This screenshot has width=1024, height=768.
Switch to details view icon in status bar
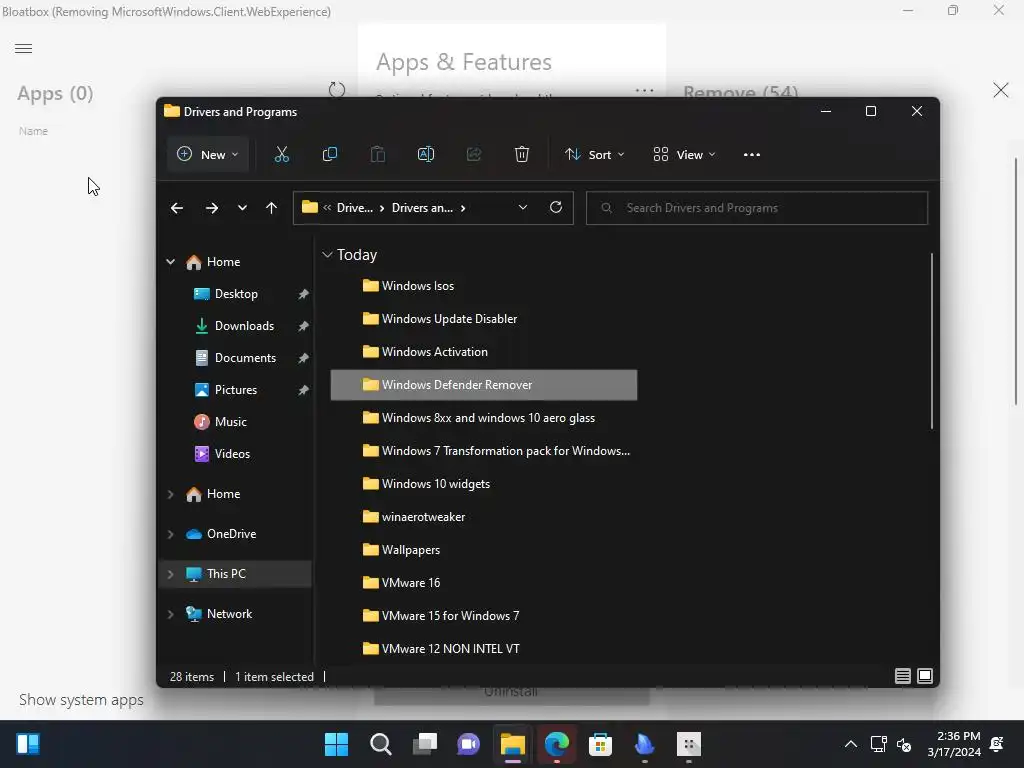tap(903, 676)
